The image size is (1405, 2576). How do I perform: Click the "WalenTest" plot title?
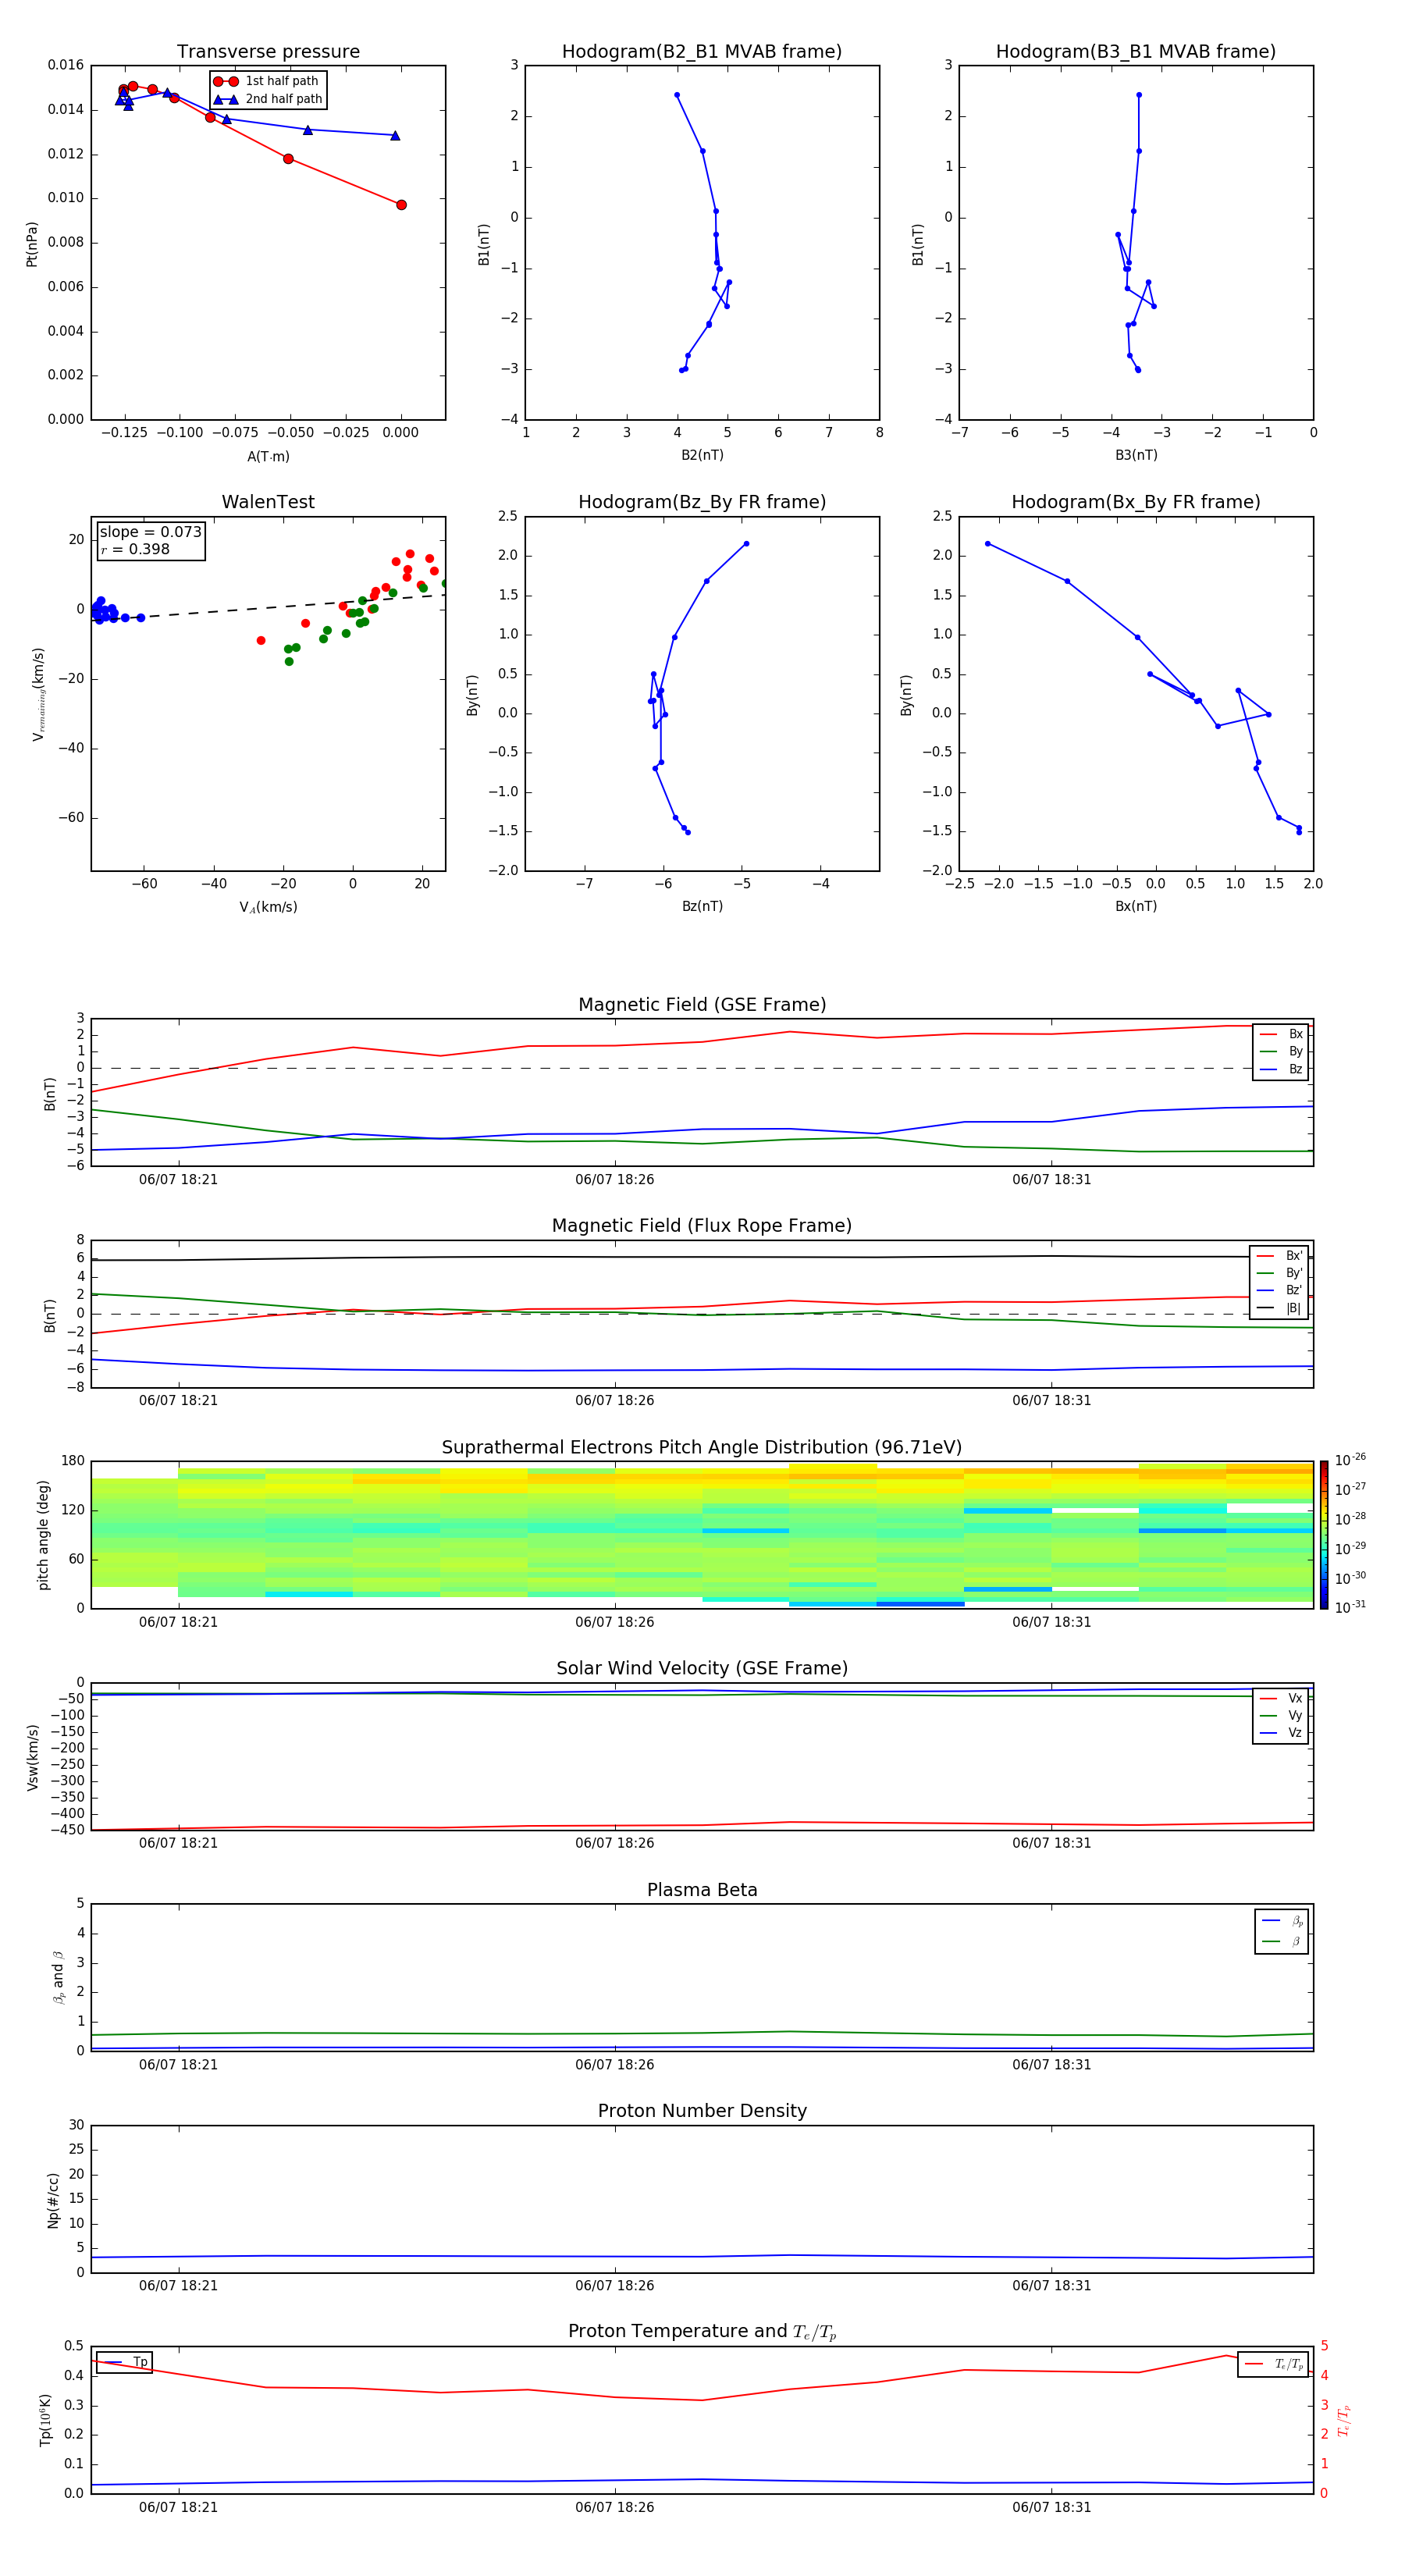[x=268, y=502]
